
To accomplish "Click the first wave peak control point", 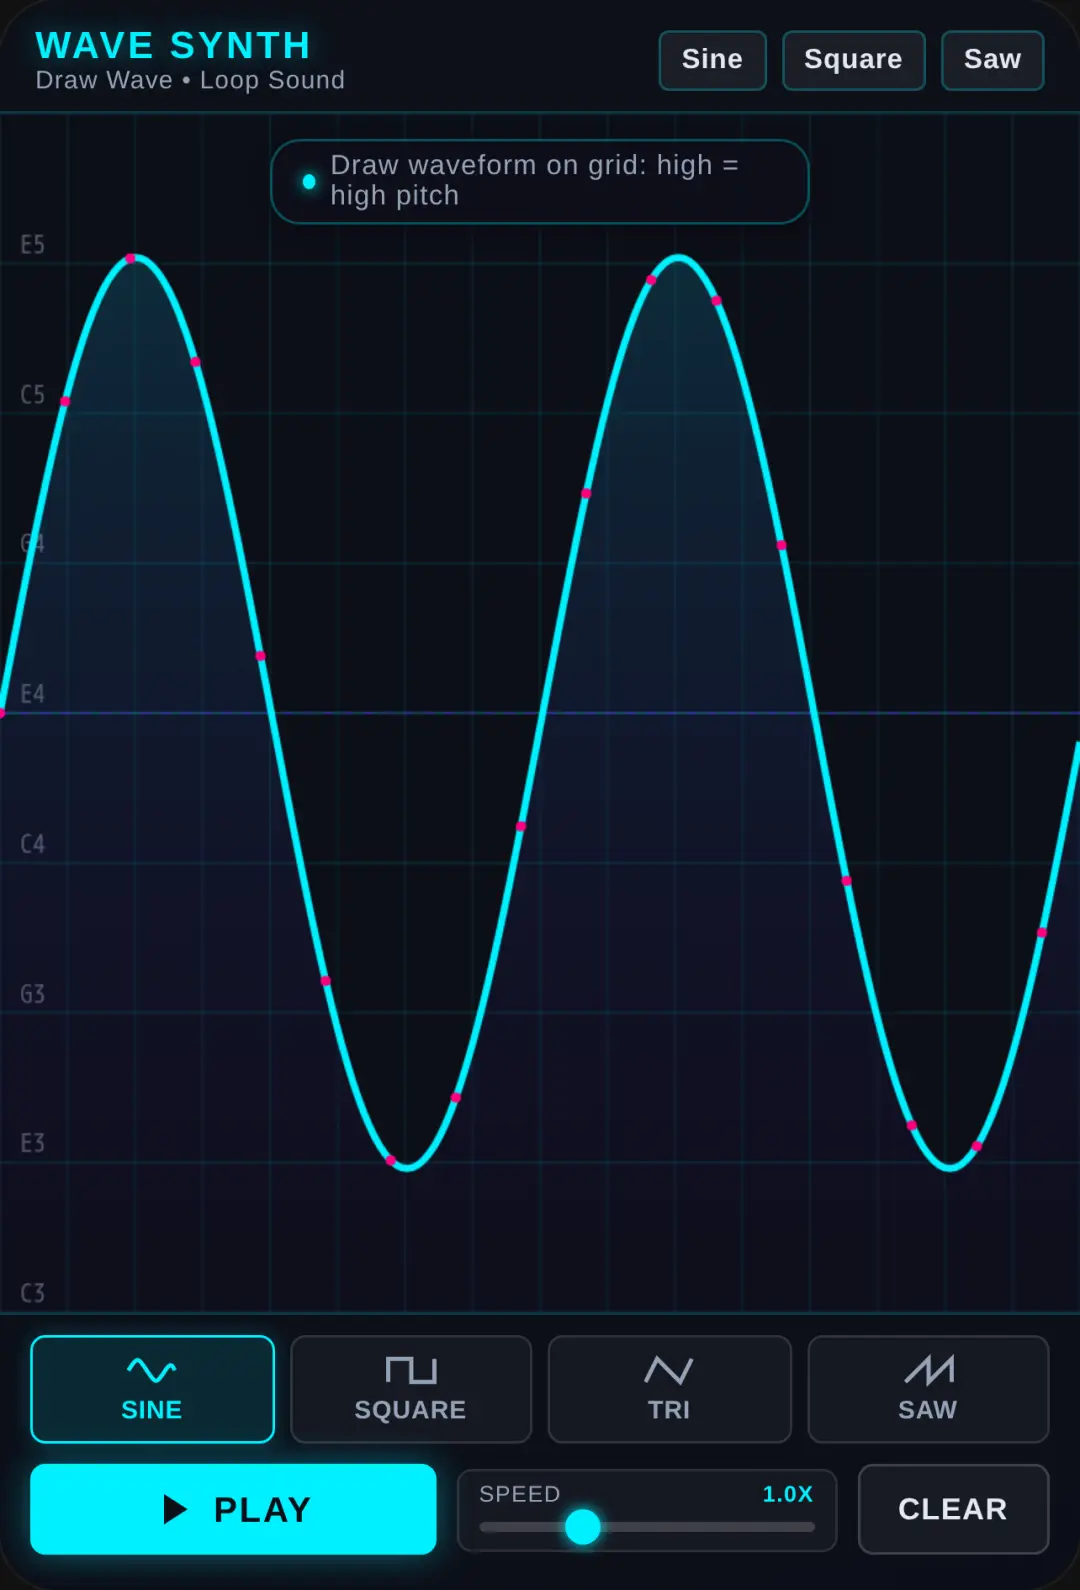I will [x=131, y=259].
